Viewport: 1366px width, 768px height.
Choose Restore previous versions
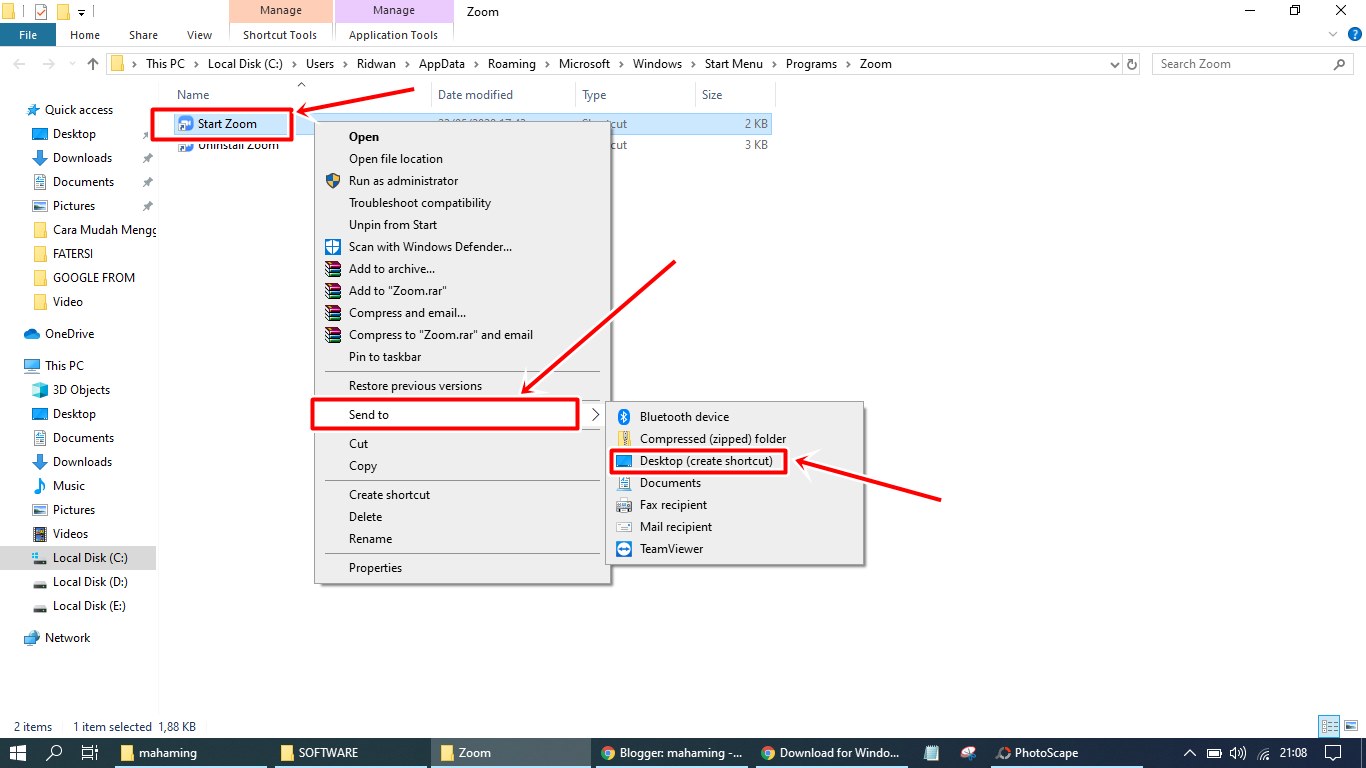(x=415, y=386)
